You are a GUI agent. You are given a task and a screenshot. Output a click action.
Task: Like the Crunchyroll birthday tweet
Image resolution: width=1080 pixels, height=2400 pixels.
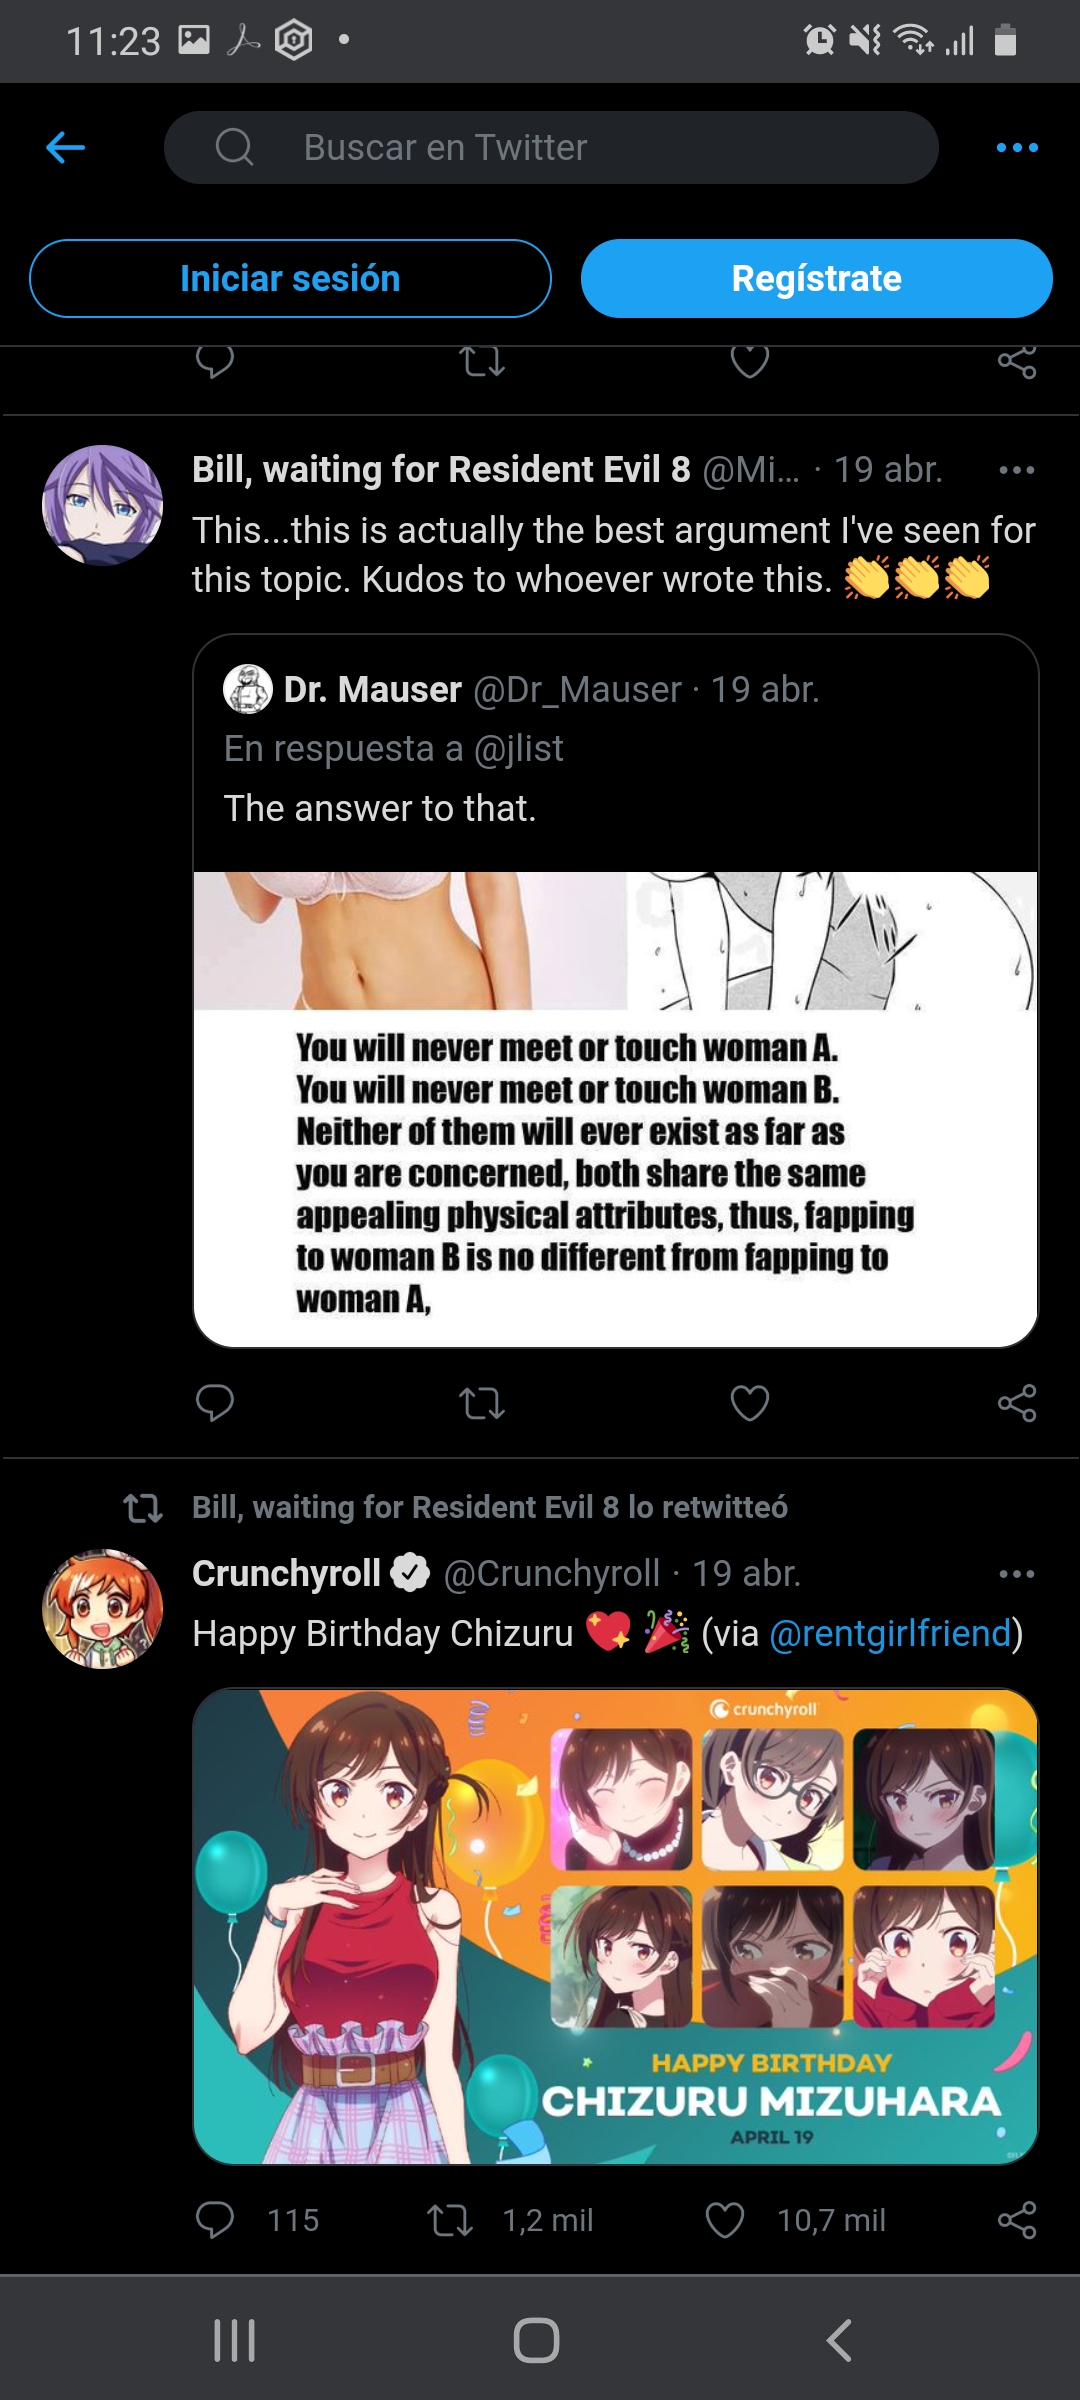click(x=725, y=2220)
